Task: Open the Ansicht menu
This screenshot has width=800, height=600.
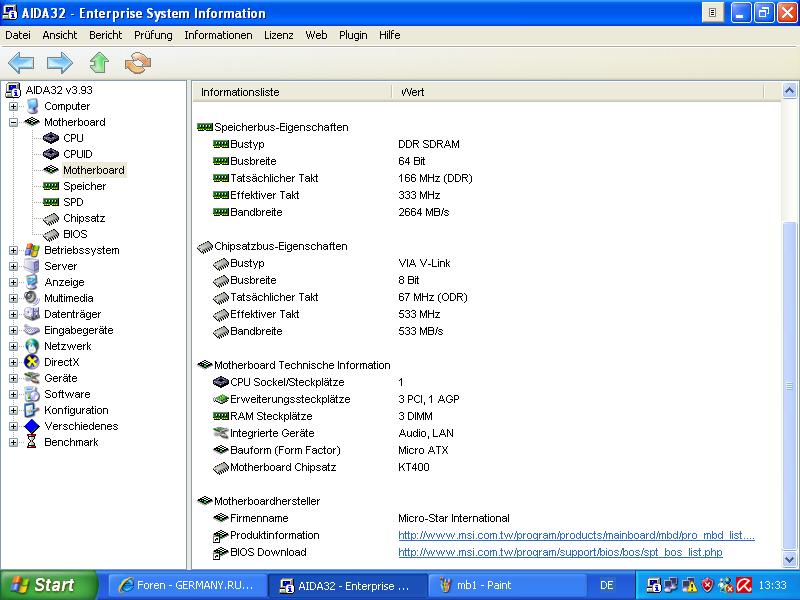Action: tap(60, 35)
